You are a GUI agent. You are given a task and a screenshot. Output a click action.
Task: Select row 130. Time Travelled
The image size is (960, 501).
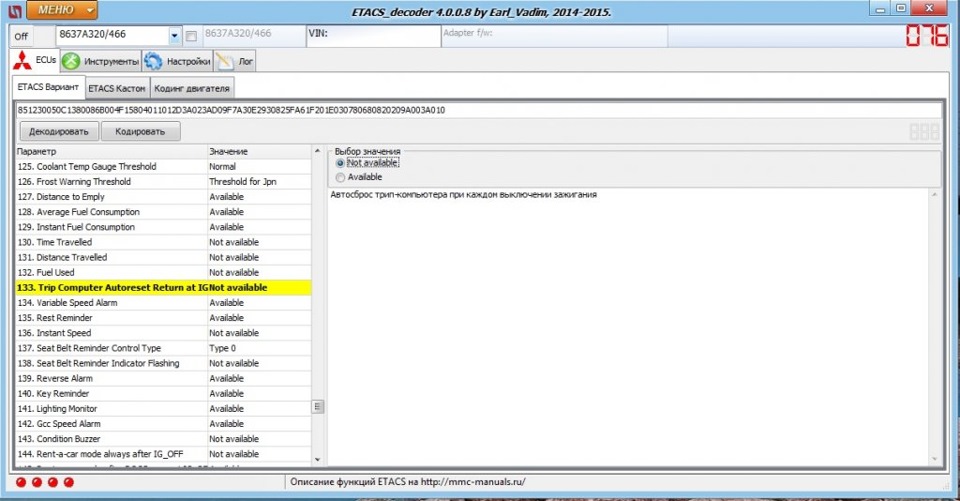coord(163,242)
